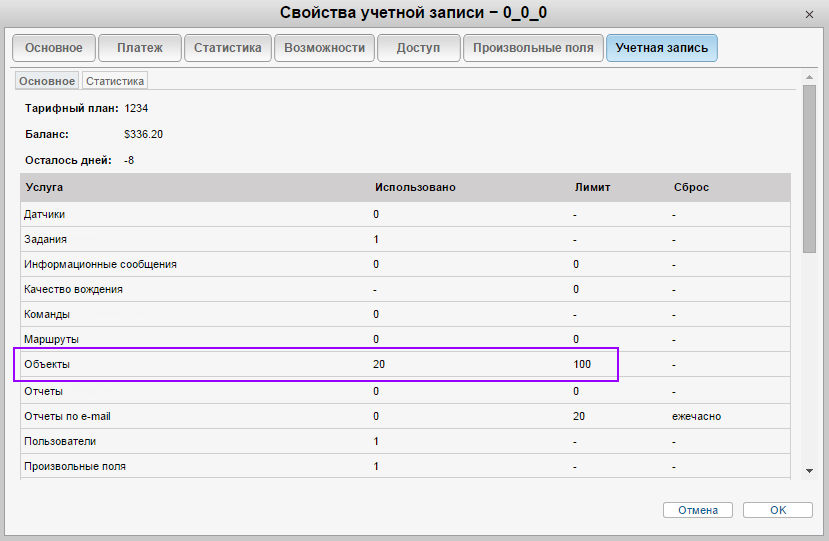
Task: Open the top Статистика tab
Action: click(x=228, y=48)
